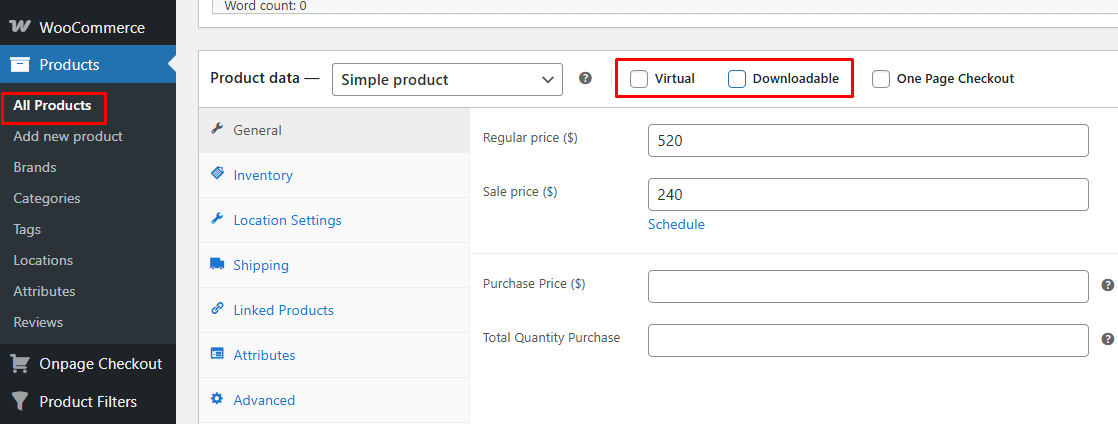
Task: Click the Inventory tag icon
Action: pyautogui.click(x=217, y=175)
